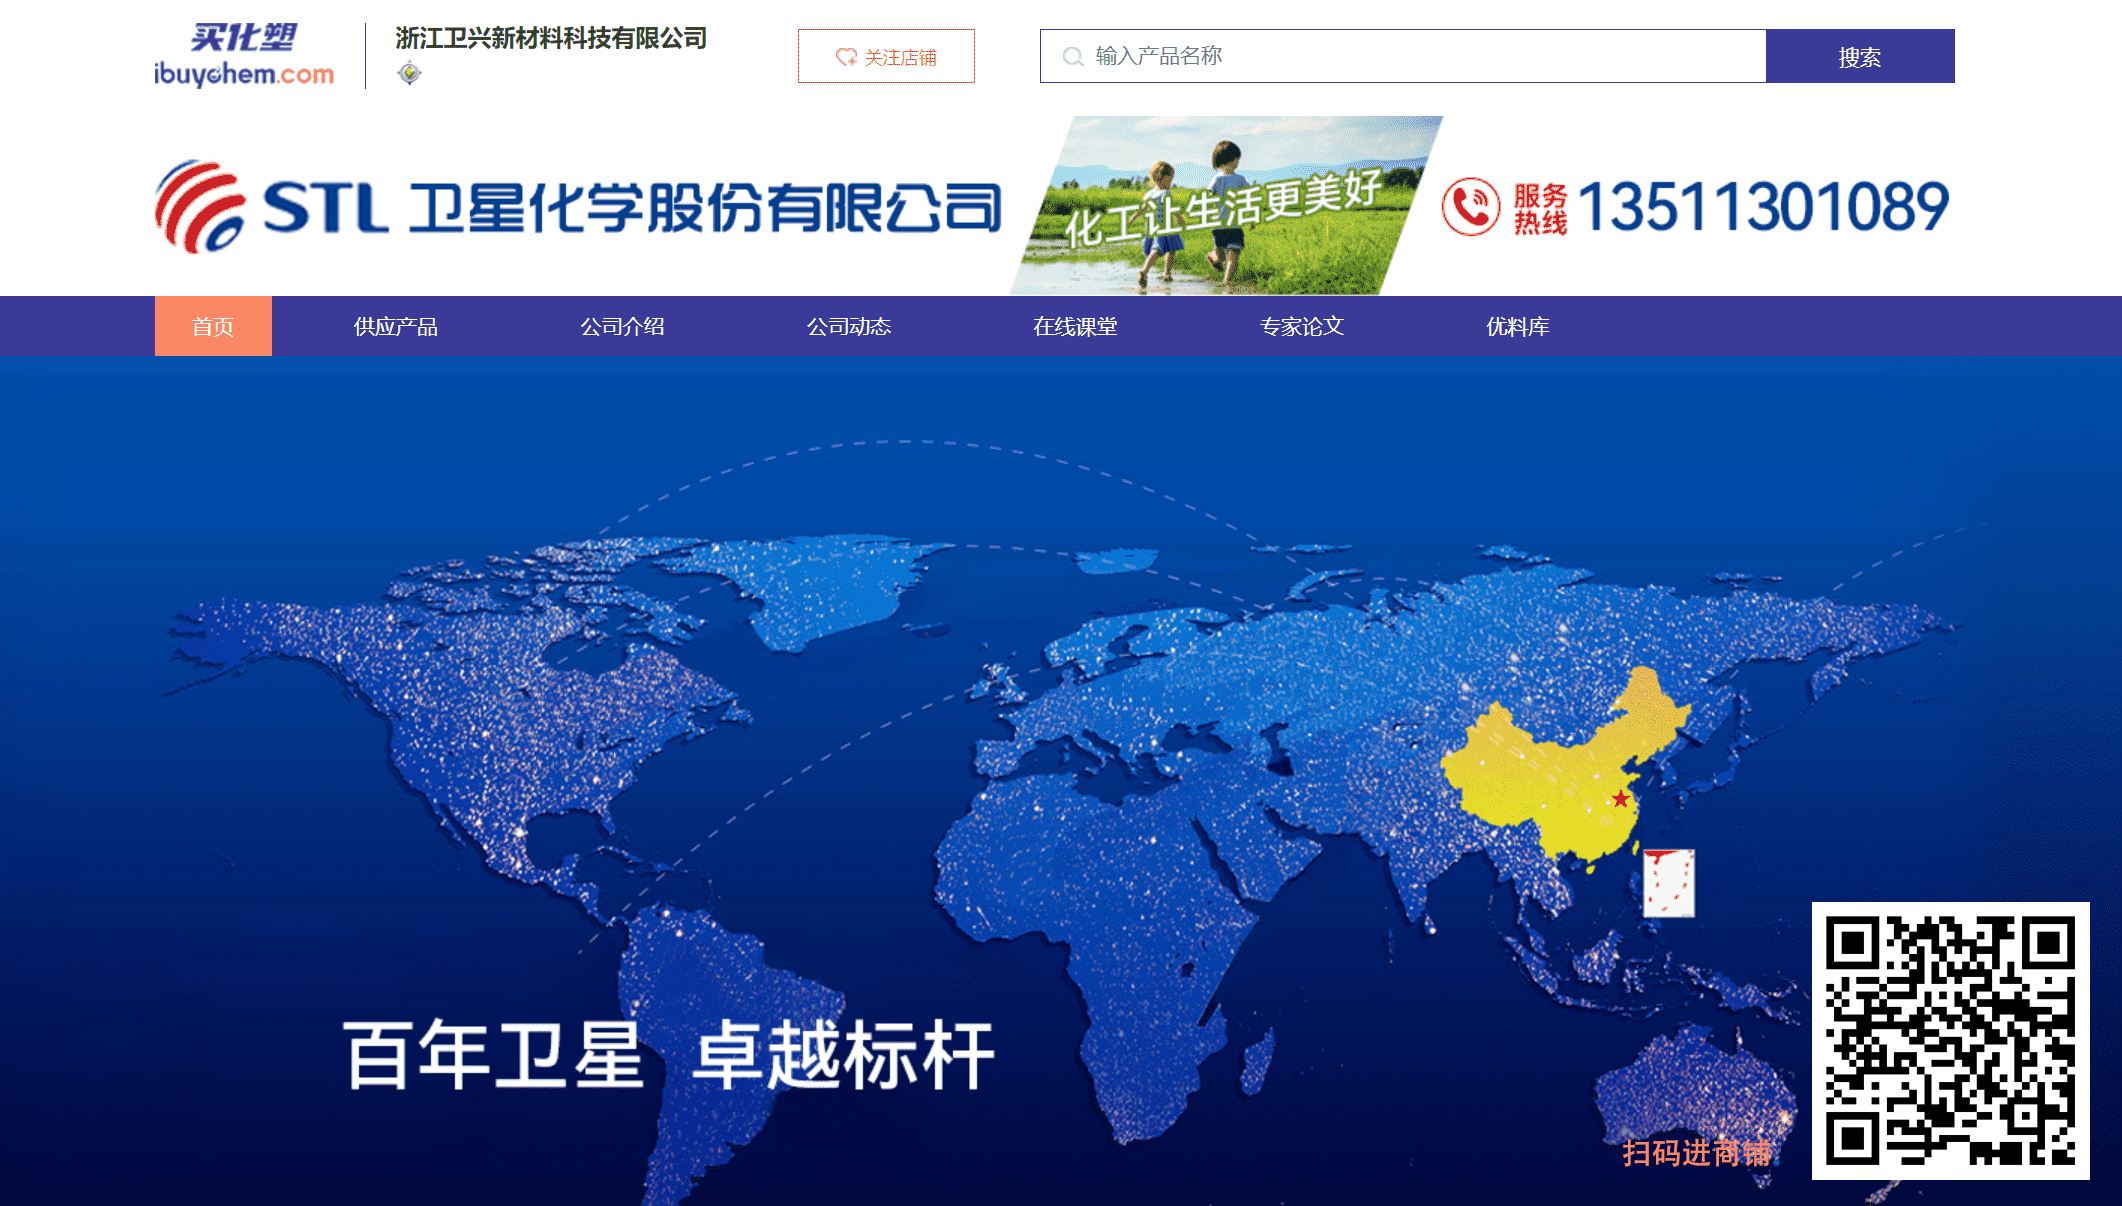
Task: Click the badge icon under company name
Action: point(409,73)
